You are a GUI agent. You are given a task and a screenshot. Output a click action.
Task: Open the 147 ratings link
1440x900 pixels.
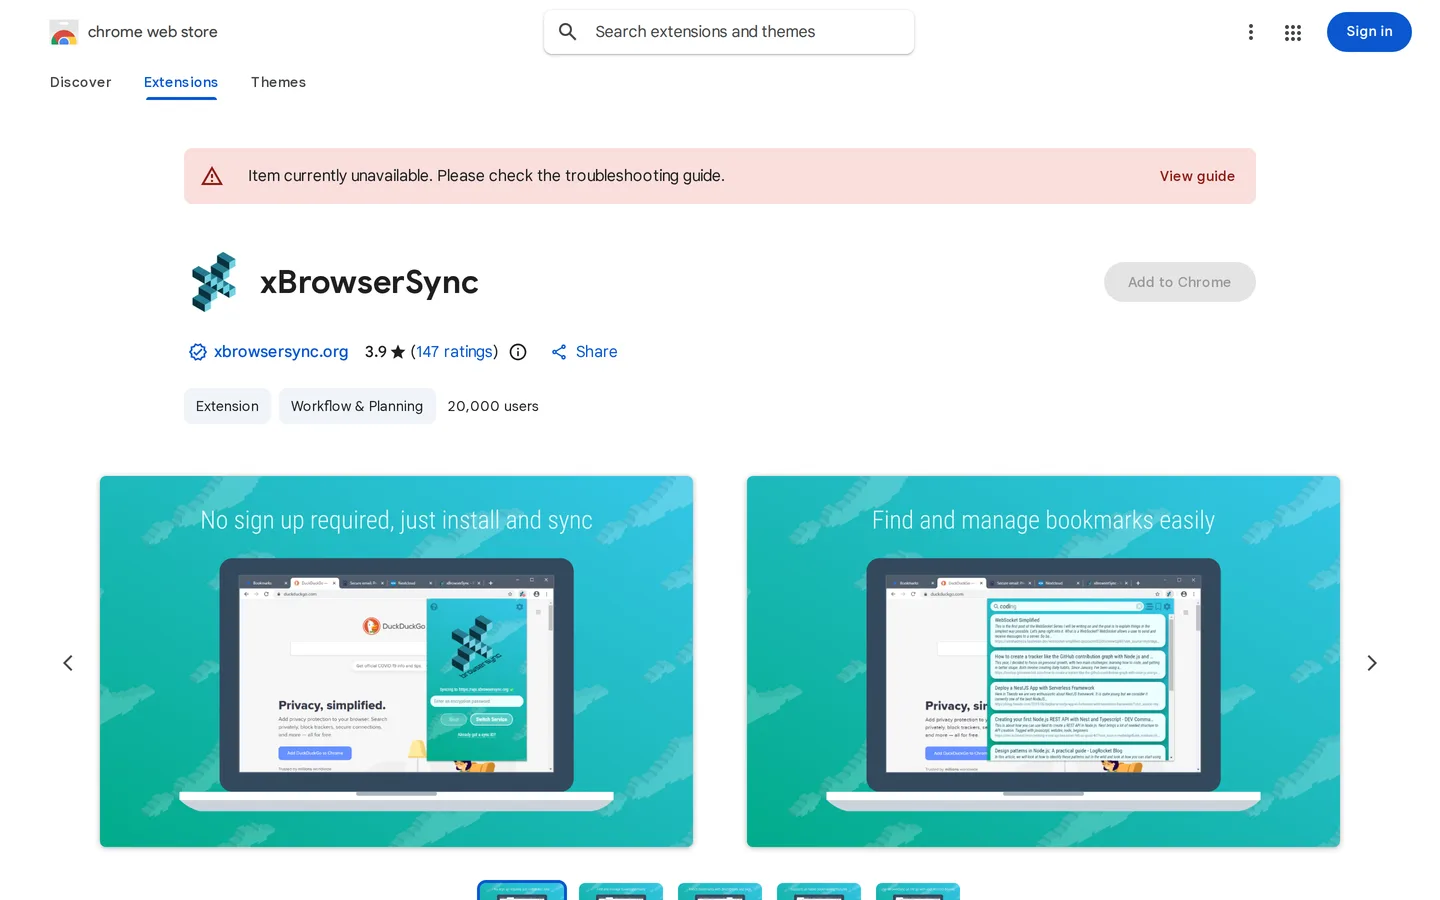(455, 352)
